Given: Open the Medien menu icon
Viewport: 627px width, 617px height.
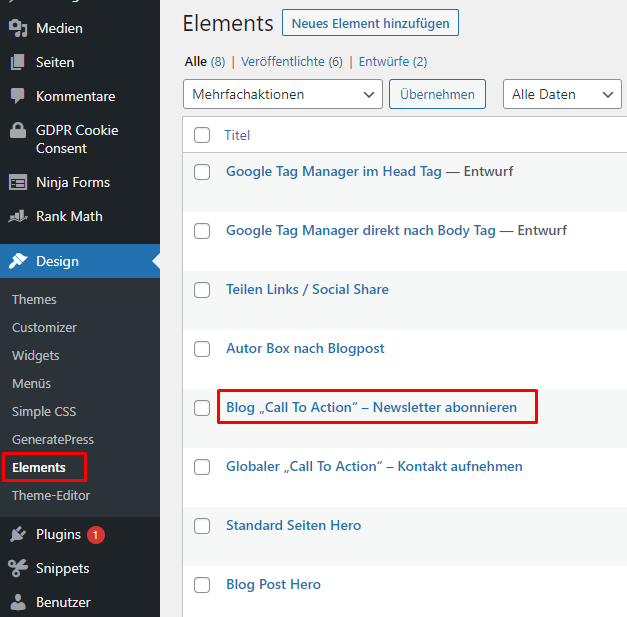Looking at the screenshot, I should click(x=18, y=28).
